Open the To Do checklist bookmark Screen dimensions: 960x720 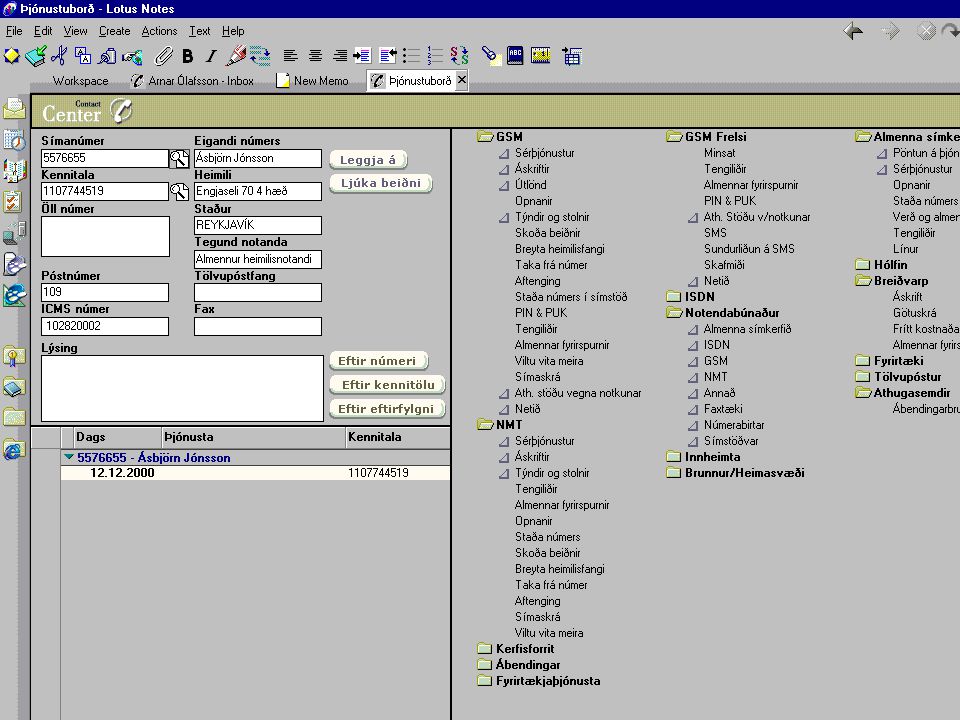click(13, 201)
